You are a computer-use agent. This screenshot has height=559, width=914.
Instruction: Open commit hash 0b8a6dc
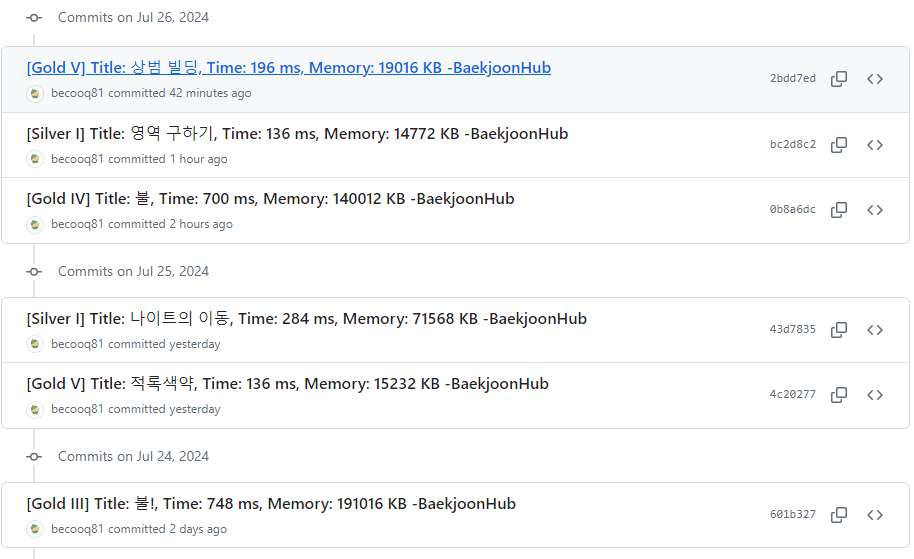(793, 210)
